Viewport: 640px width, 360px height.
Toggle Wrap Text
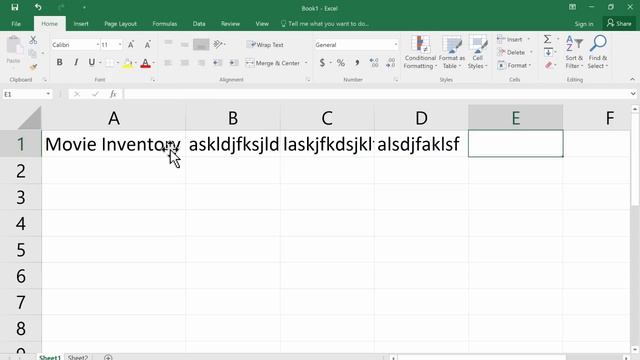[265, 44]
